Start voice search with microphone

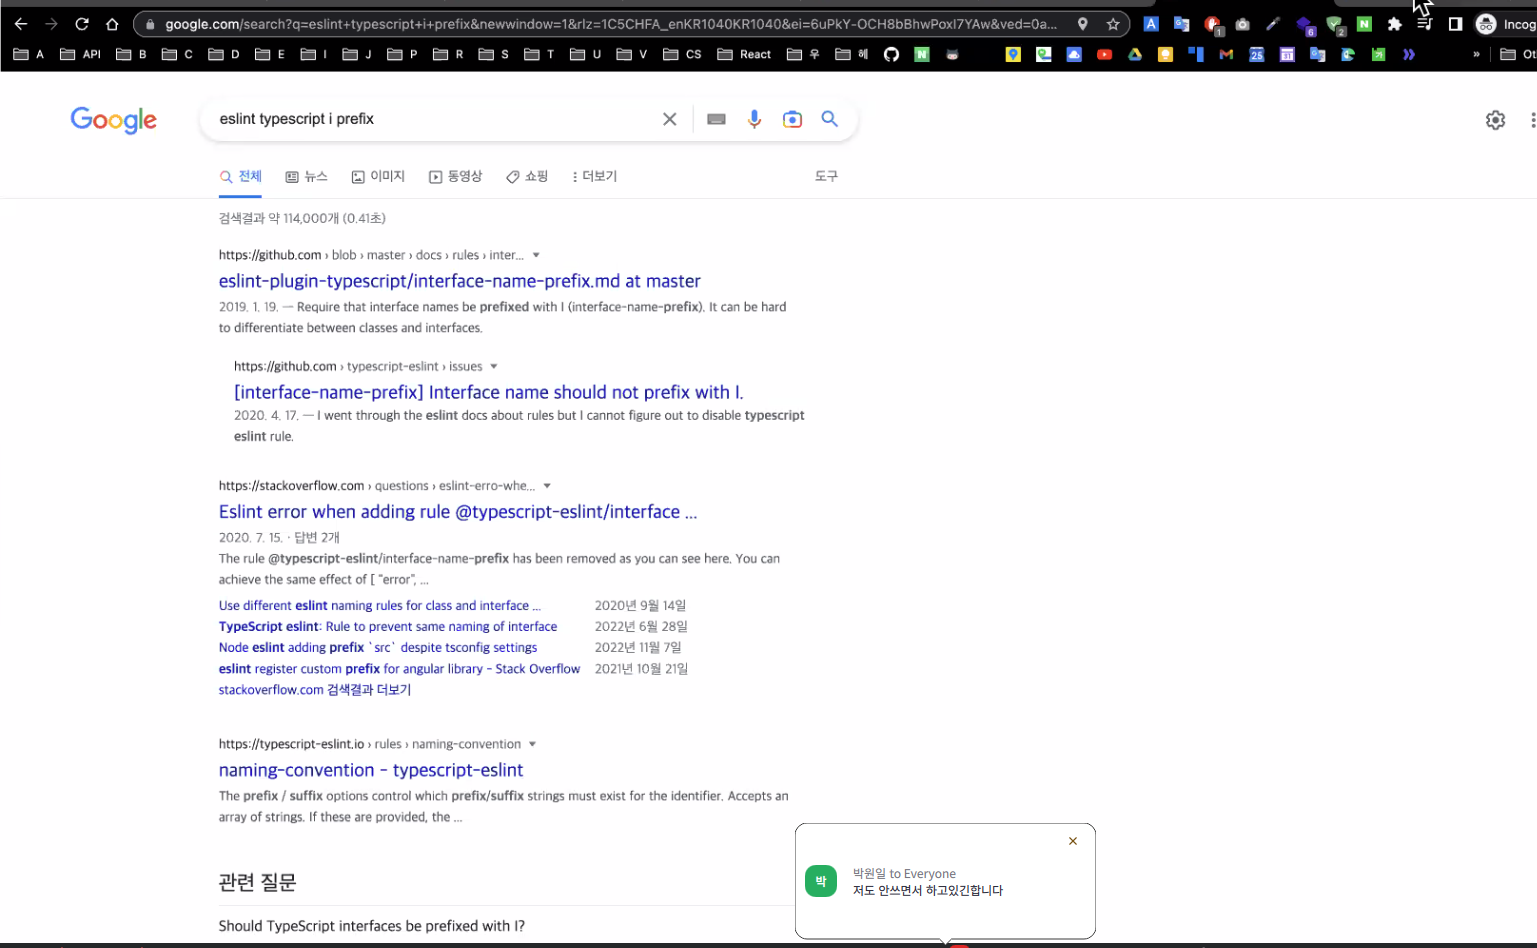point(754,119)
